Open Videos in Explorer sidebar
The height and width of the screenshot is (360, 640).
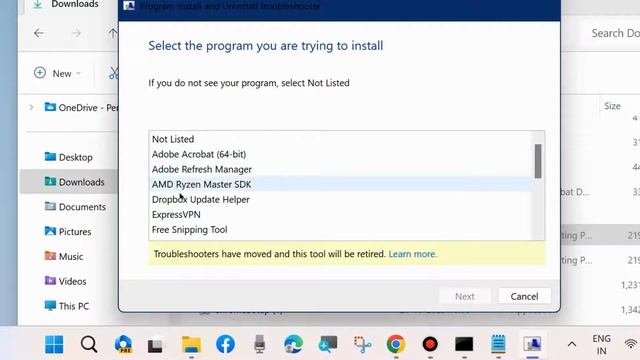(65, 281)
